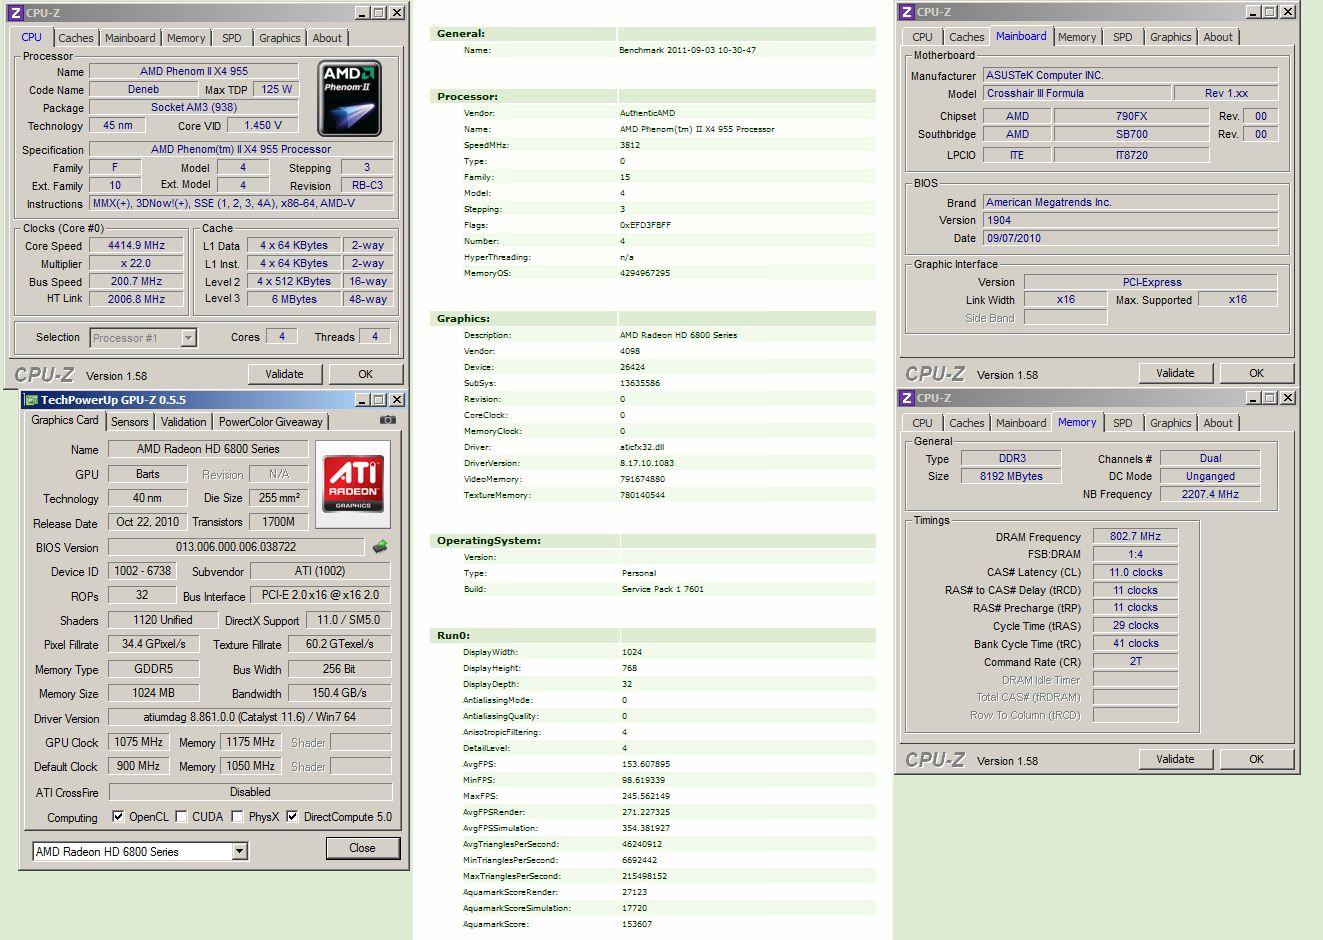Click the Default Clock 900 MHz field
Screen dimensions: 1323x940
pos(138,766)
